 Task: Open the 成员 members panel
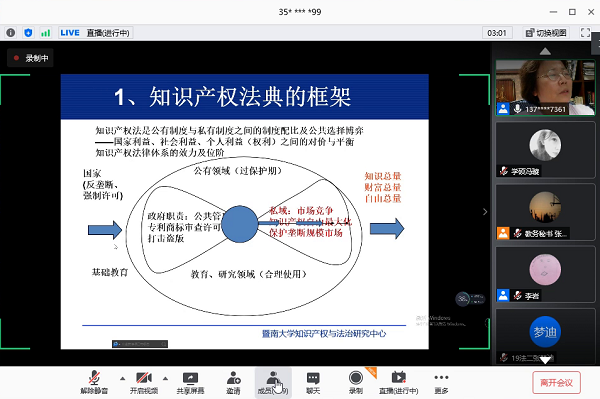click(x=273, y=383)
